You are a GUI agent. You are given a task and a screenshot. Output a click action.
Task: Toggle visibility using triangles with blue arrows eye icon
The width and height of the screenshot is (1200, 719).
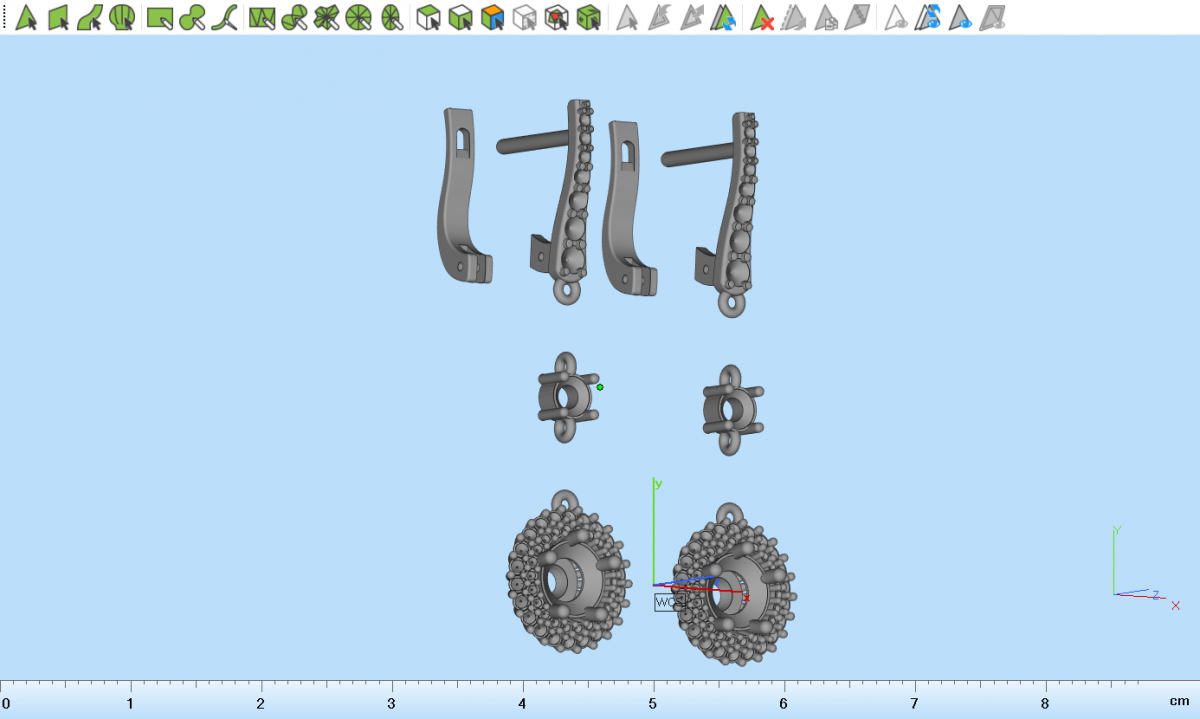tap(929, 17)
